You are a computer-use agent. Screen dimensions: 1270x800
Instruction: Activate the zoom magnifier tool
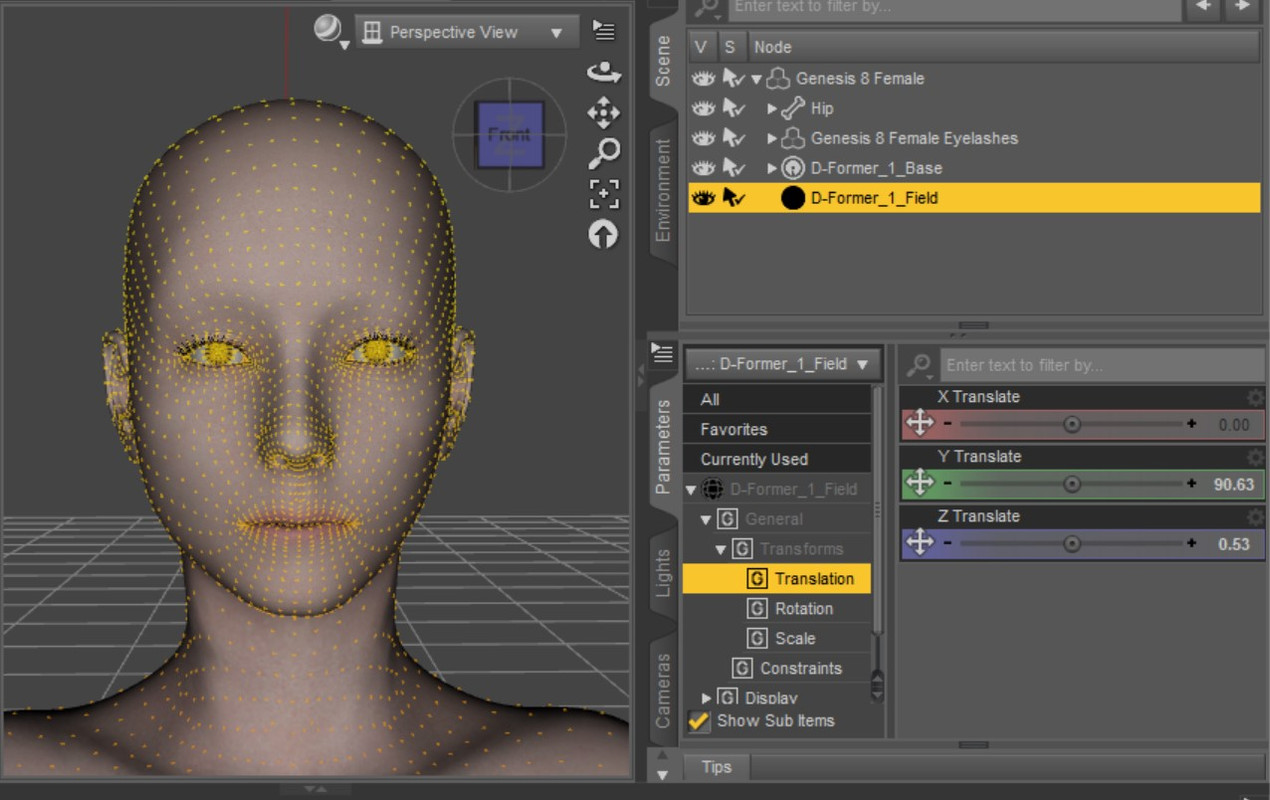click(603, 153)
